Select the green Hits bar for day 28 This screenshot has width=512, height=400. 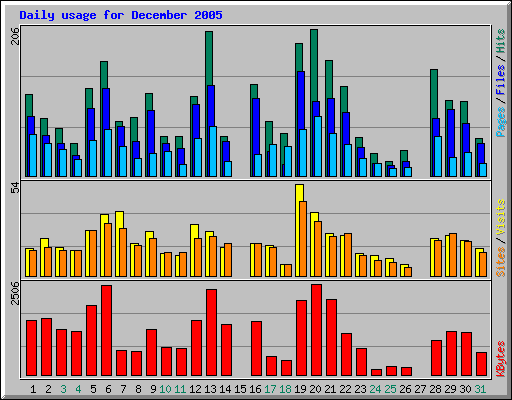pos(434,94)
